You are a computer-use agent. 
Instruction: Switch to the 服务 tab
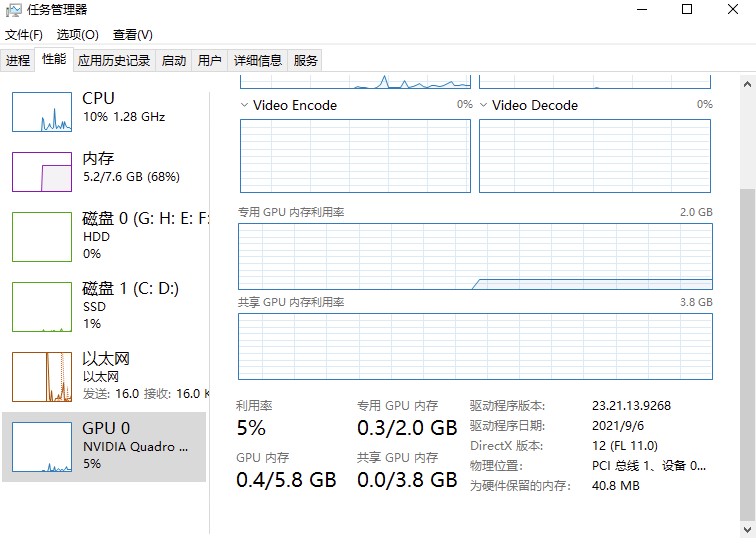point(306,60)
